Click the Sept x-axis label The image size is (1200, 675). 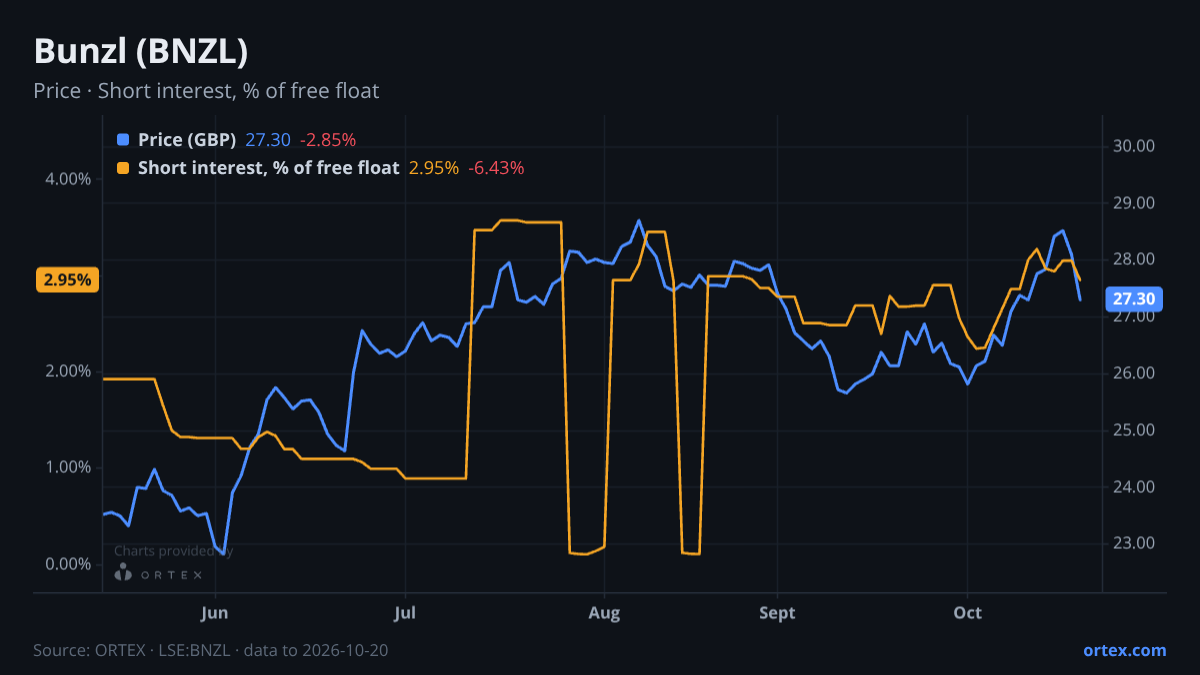[777, 612]
